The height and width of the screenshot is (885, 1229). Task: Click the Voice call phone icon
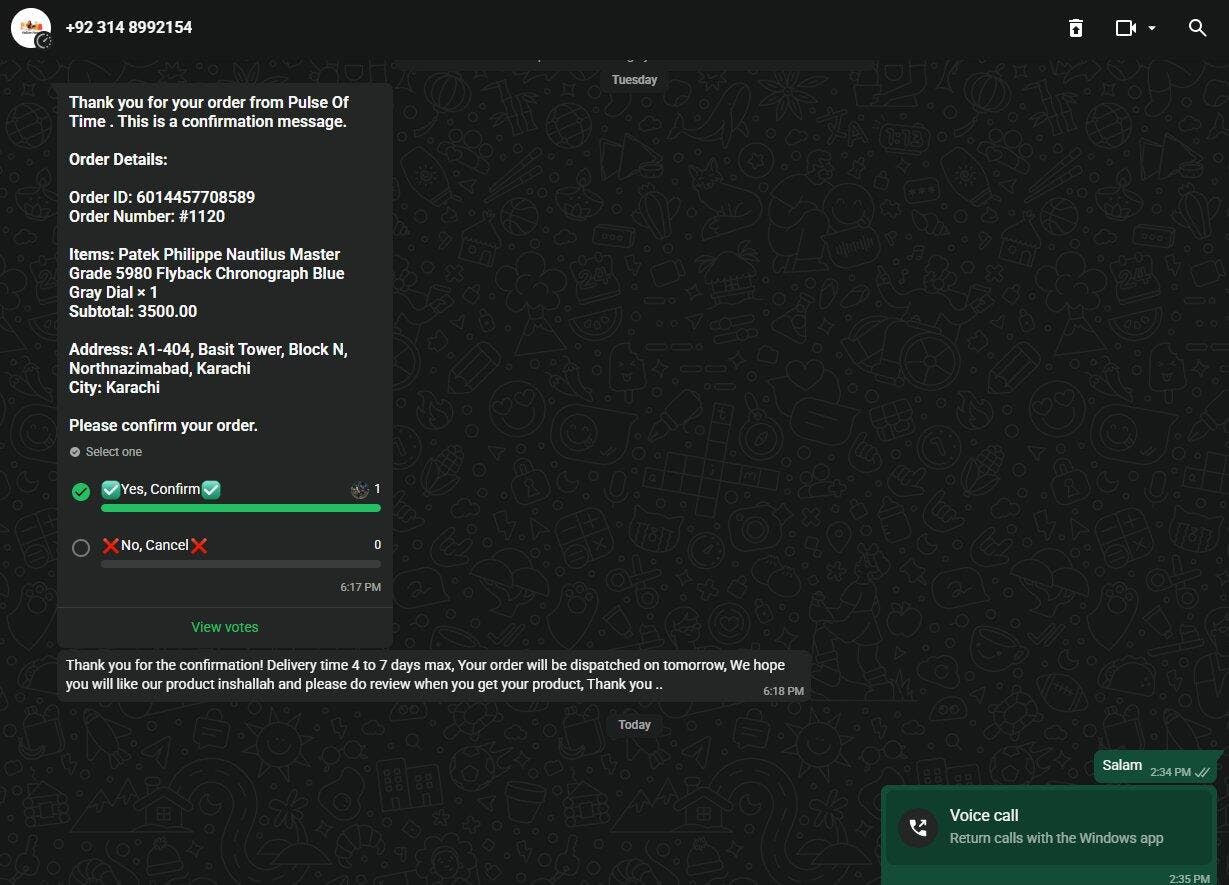pos(917,827)
